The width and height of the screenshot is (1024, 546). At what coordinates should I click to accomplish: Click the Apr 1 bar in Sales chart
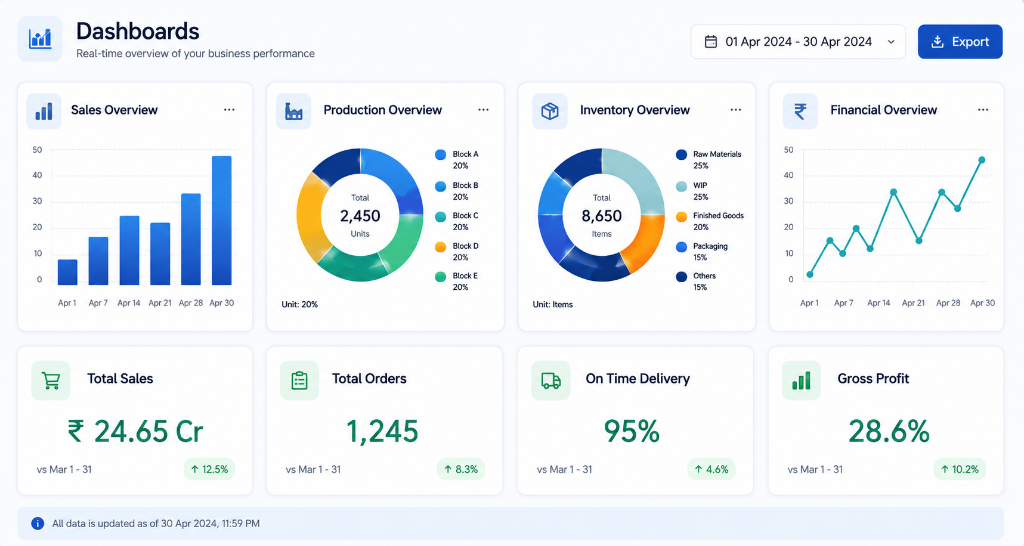tap(67, 272)
